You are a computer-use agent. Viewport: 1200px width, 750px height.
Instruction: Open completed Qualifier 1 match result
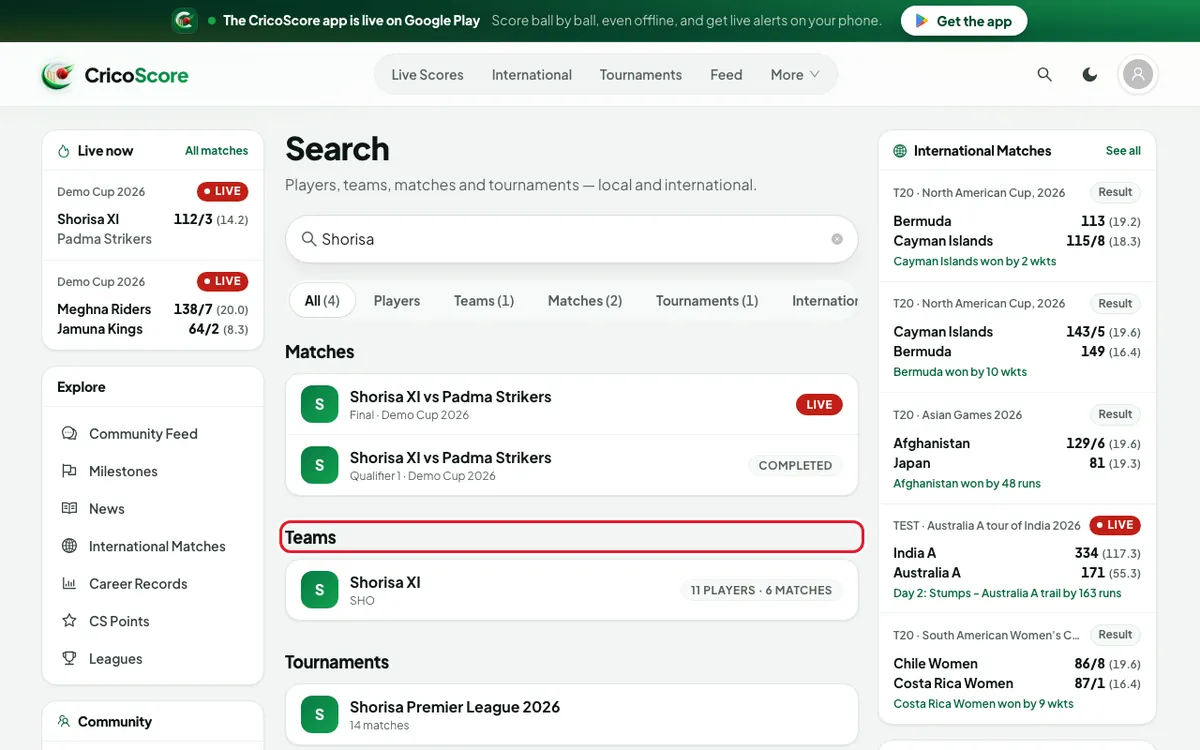[572, 465]
